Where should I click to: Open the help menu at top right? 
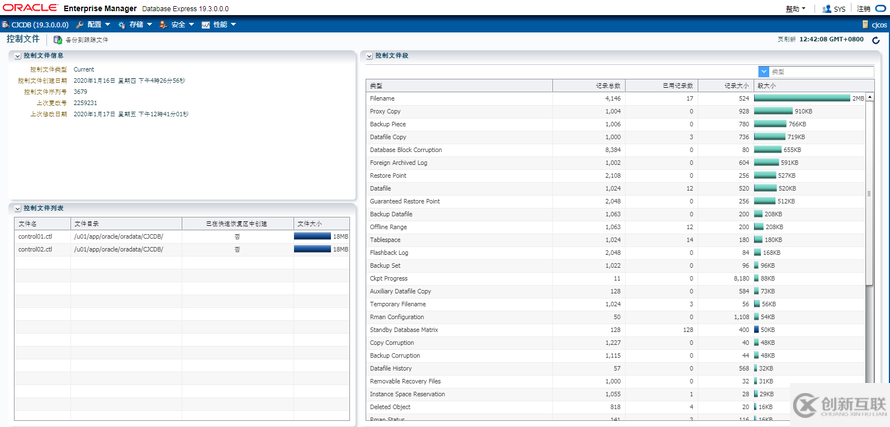point(796,9)
